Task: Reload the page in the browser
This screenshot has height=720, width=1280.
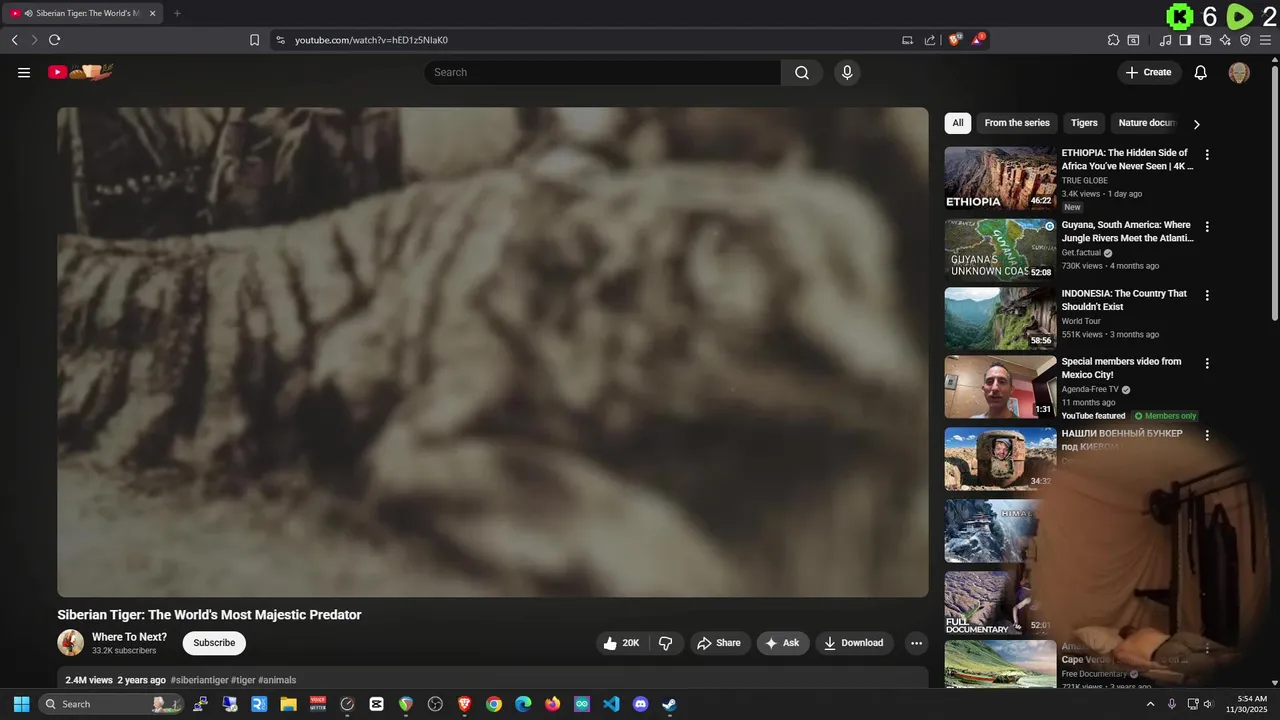Action: pyautogui.click(x=54, y=40)
